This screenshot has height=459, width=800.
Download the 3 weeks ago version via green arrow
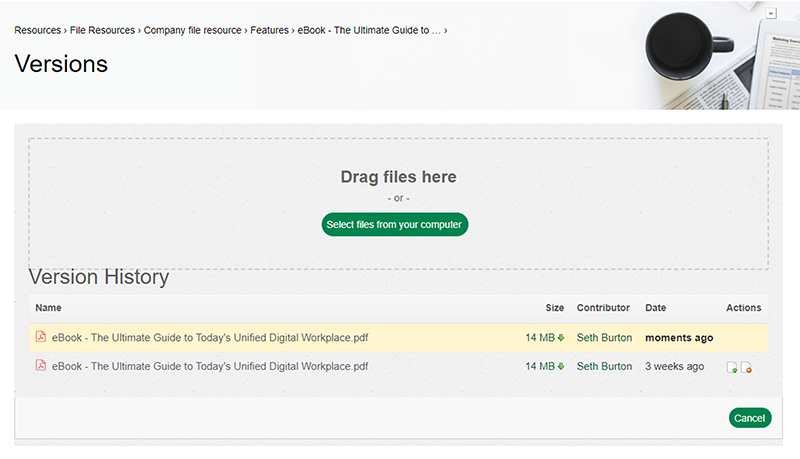(x=561, y=367)
